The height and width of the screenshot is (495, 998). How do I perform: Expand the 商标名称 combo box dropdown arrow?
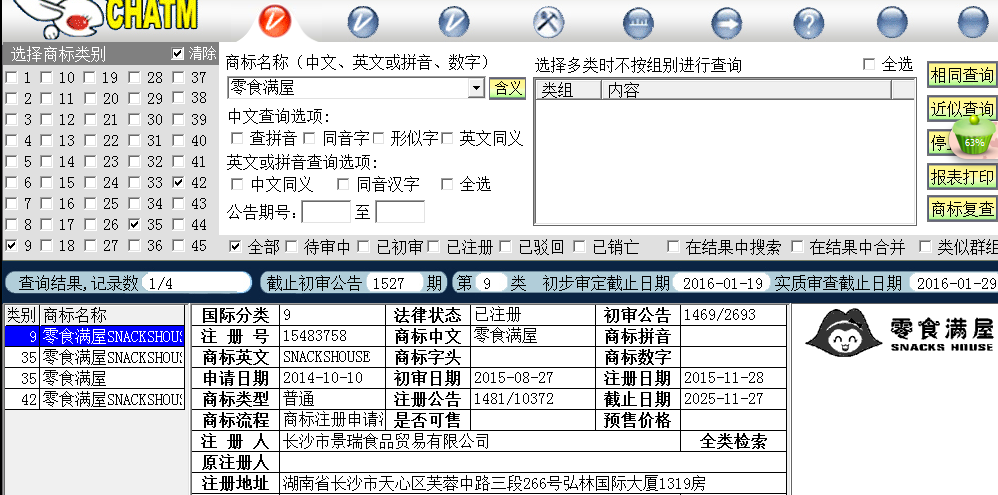pos(477,88)
